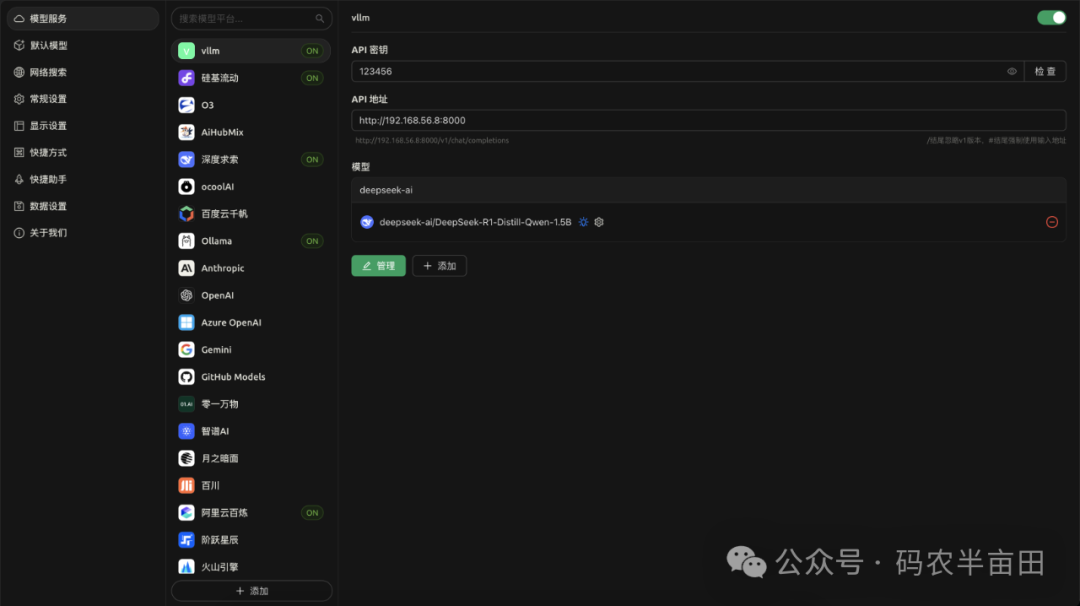Select the 火山引擎 provider icon

tap(186, 567)
